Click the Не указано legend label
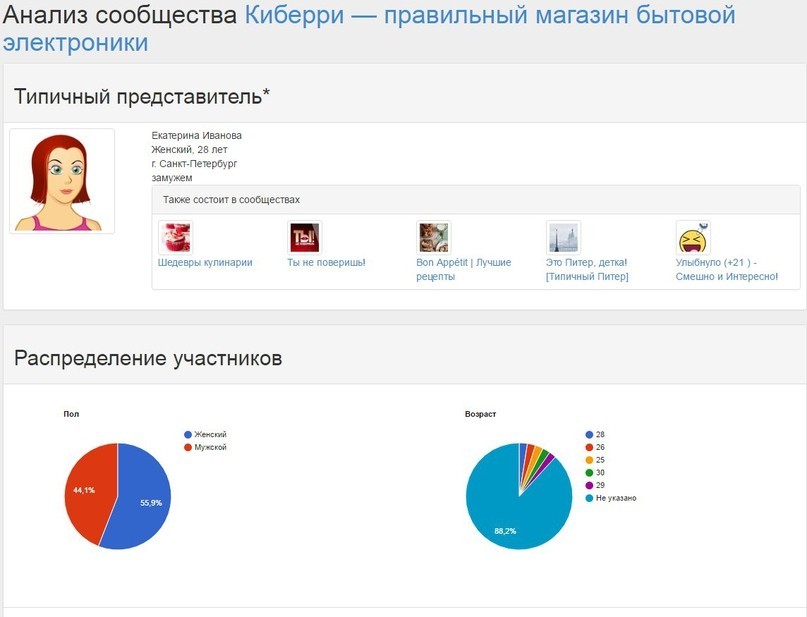Image resolution: width=807 pixels, height=617 pixels. [x=616, y=498]
